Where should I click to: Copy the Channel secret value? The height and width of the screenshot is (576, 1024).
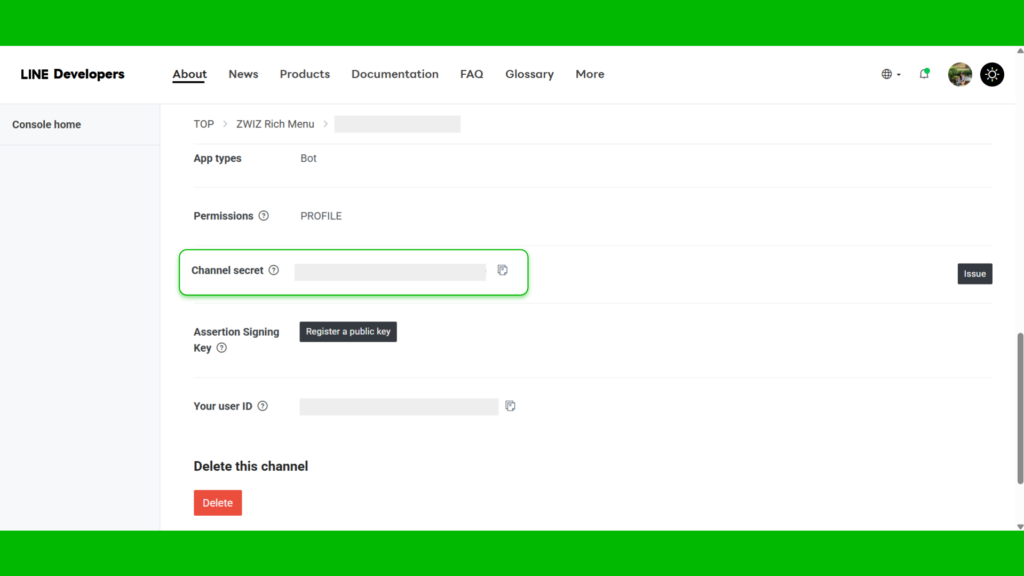point(502,270)
